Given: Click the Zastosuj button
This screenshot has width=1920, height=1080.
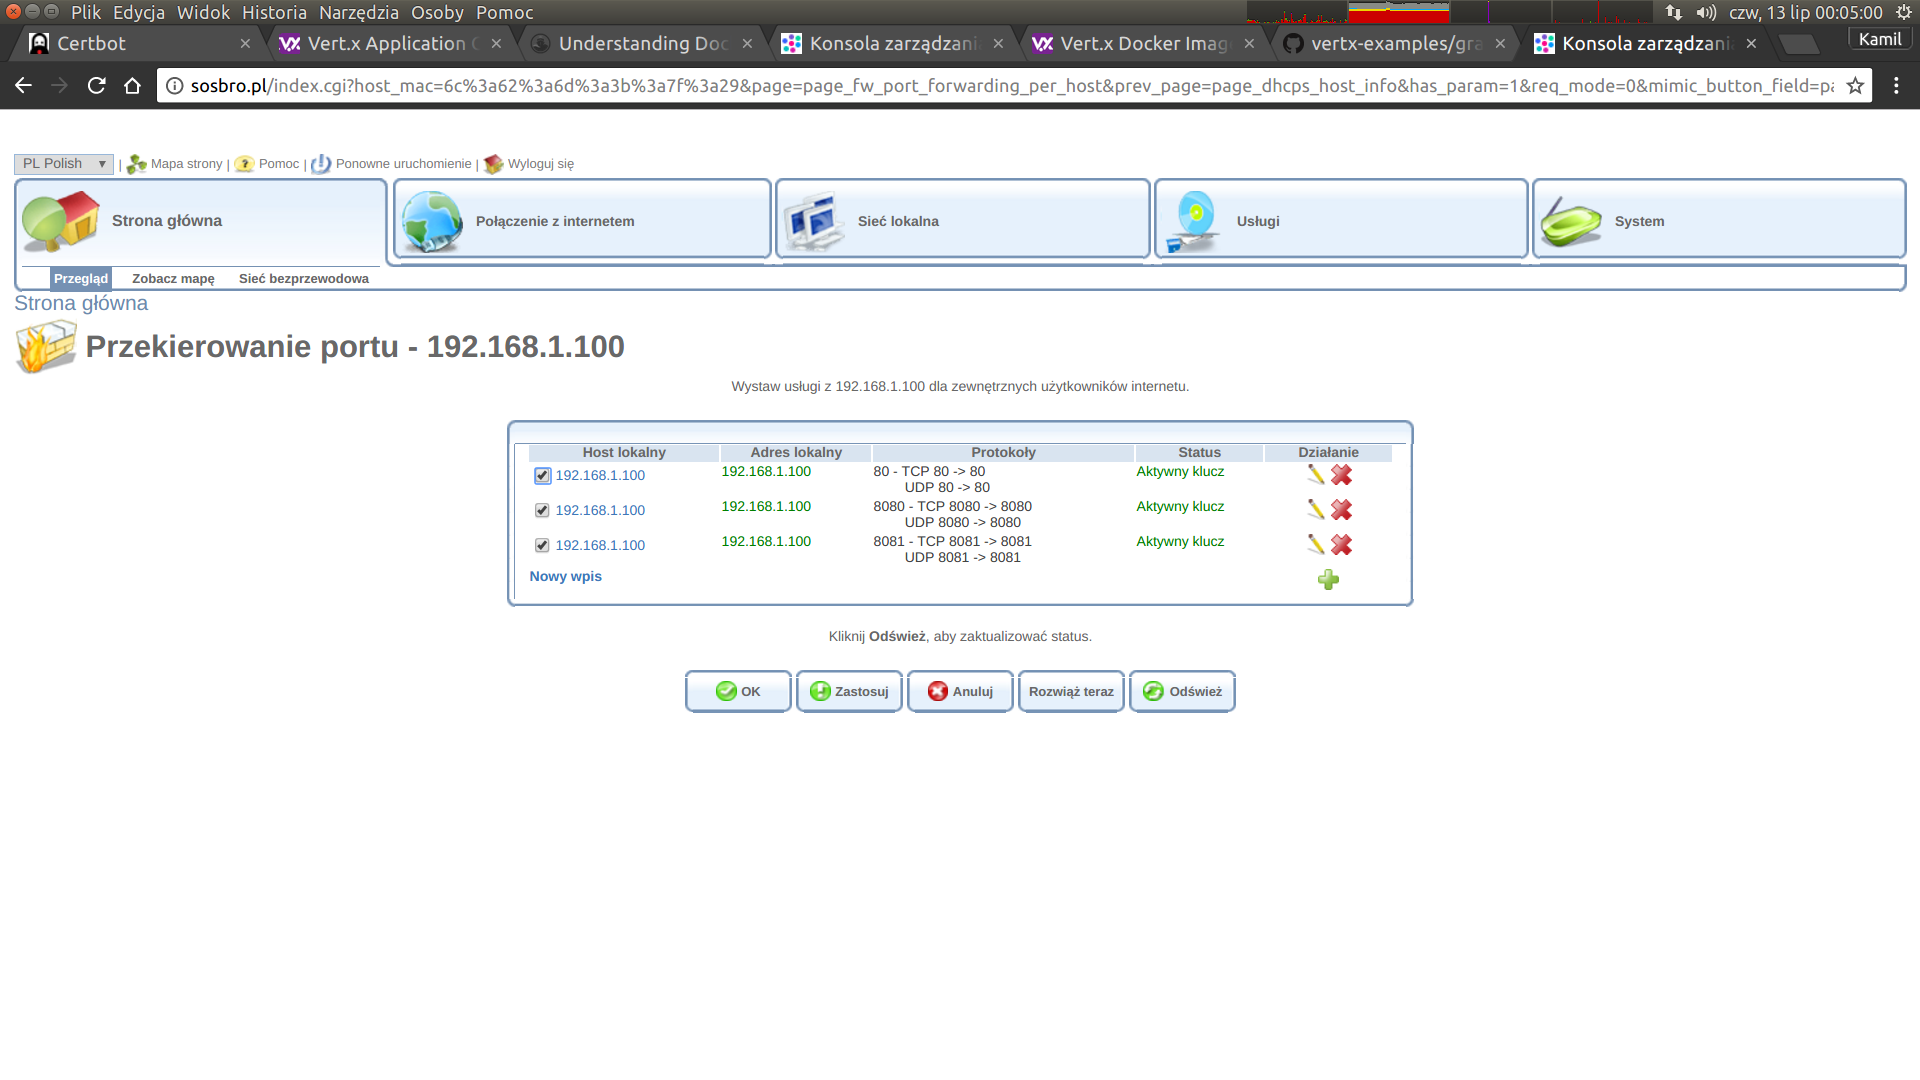Looking at the screenshot, I should 849,692.
